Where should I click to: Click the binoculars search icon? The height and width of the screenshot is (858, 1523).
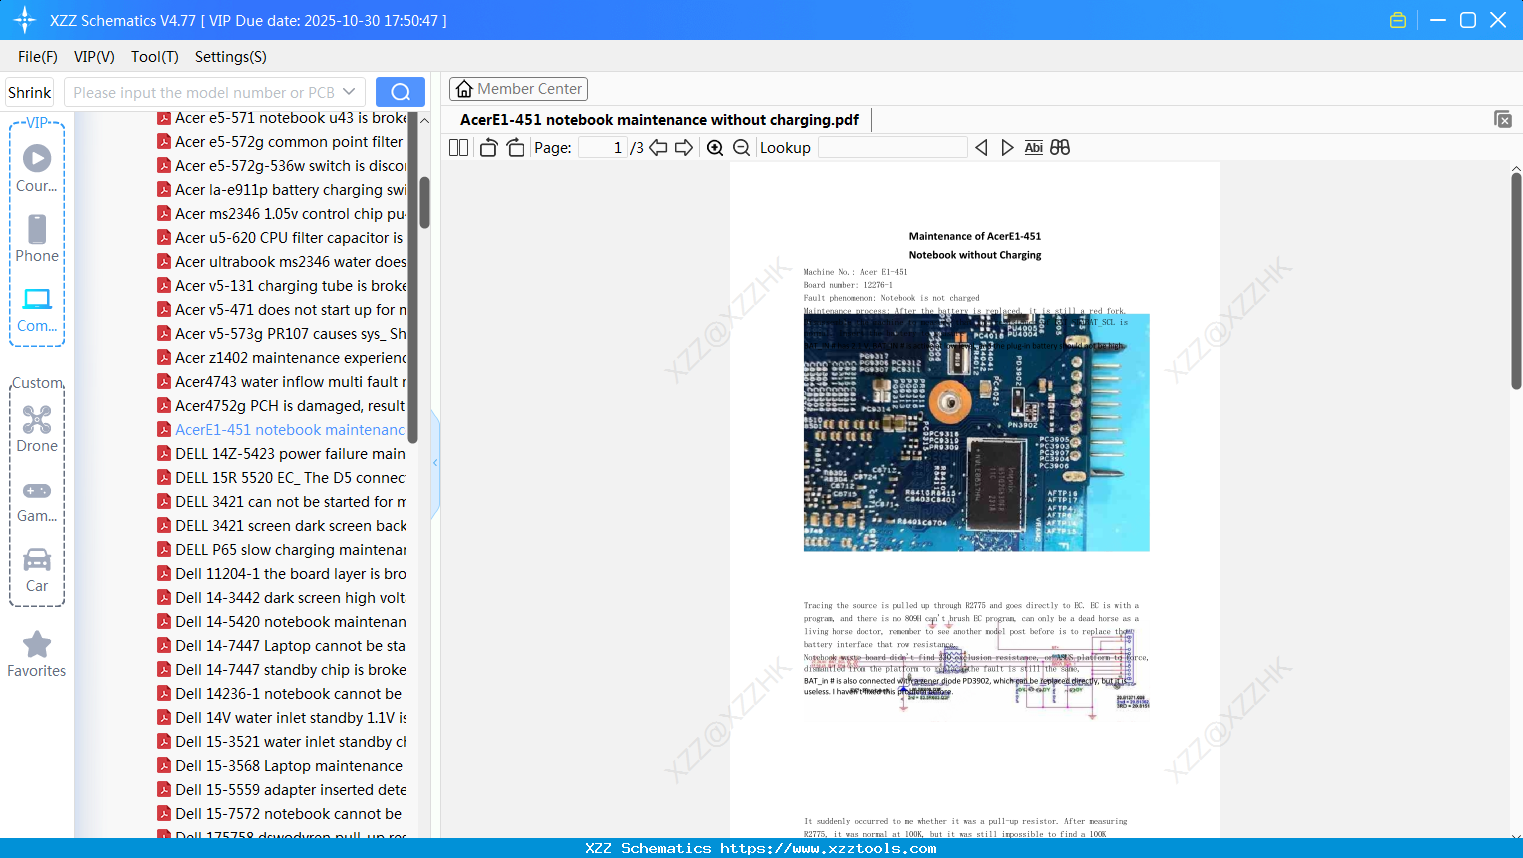pos(1060,148)
